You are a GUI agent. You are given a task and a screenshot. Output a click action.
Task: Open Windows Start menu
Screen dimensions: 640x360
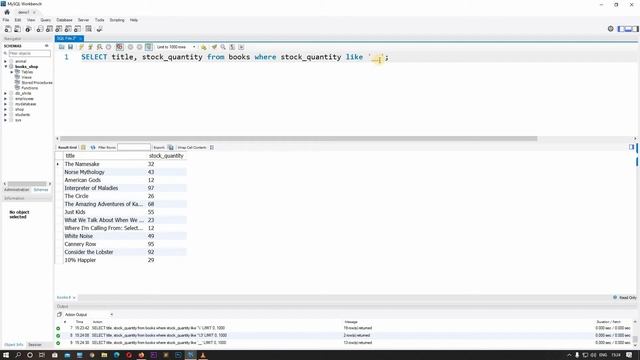tap(6, 355)
